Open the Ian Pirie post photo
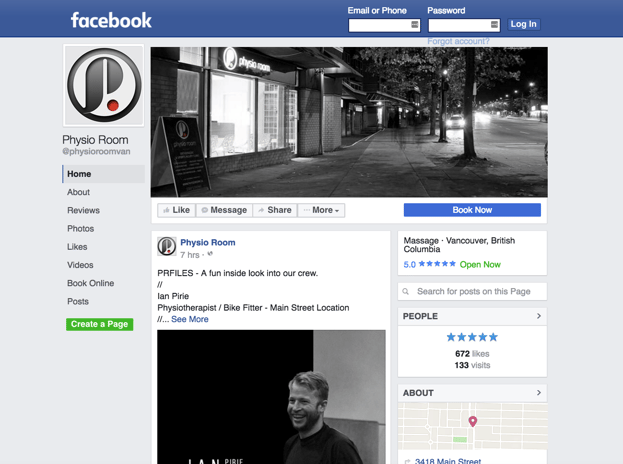Screen dimensions: 623x464 [271, 397]
